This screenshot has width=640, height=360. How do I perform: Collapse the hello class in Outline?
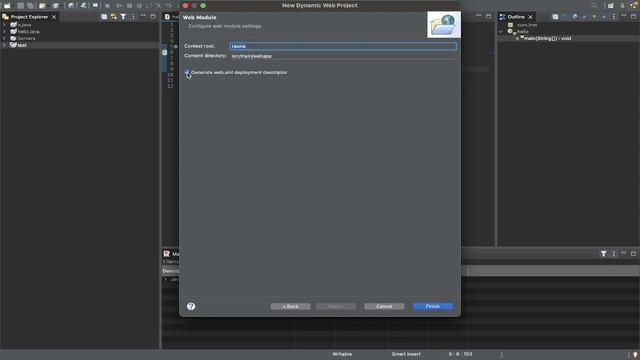coord(501,31)
